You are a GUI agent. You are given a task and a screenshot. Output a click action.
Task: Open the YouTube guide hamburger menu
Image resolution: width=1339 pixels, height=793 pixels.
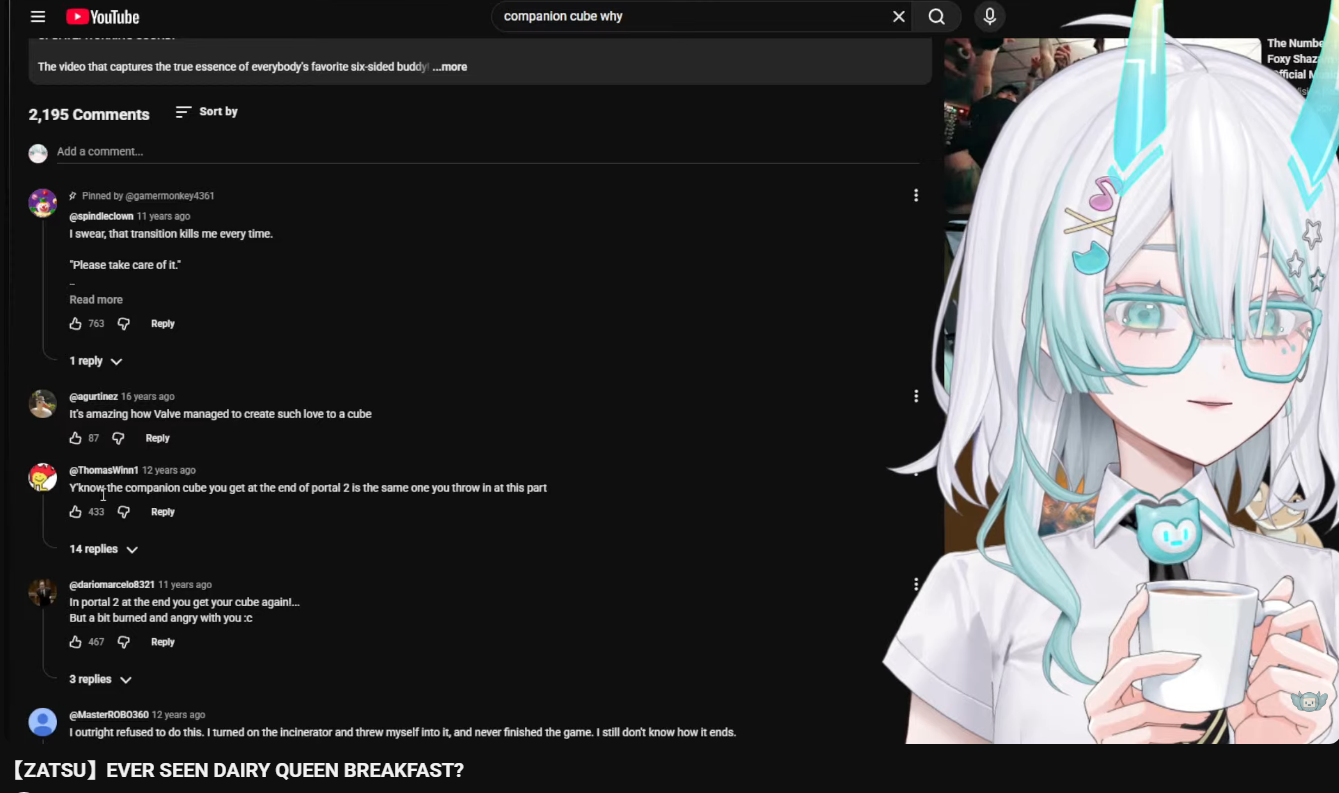pyautogui.click(x=38, y=16)
